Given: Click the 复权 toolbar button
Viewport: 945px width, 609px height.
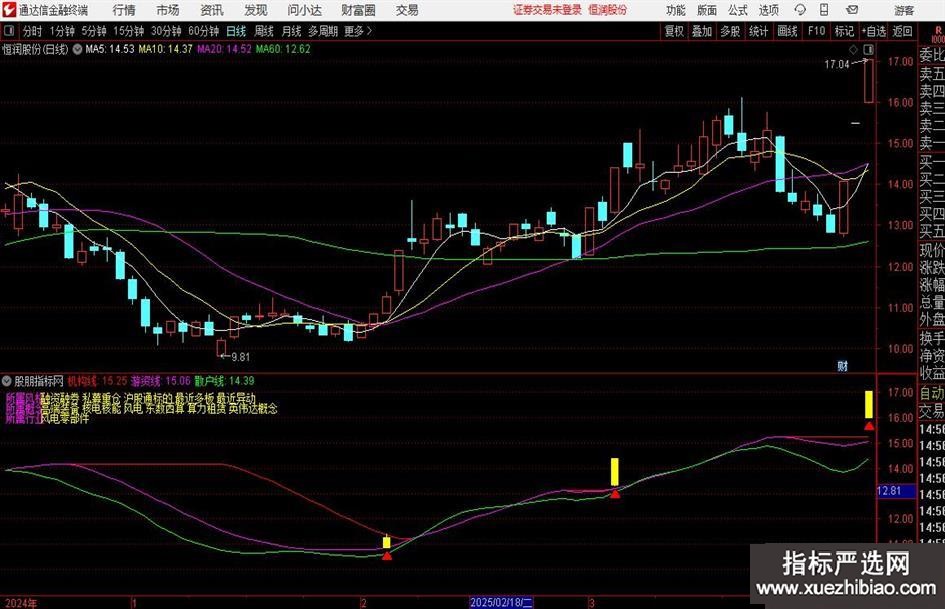Looking at the screenshot, I should (674, 31).
